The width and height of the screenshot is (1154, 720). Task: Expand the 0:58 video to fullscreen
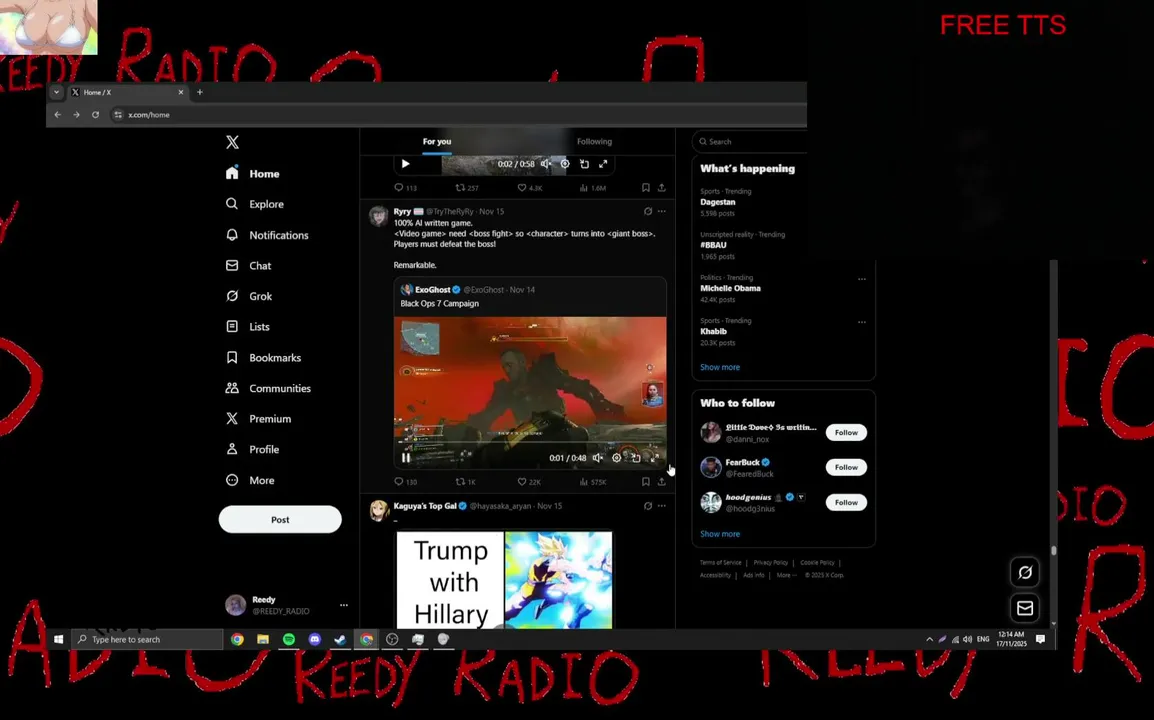603,163
